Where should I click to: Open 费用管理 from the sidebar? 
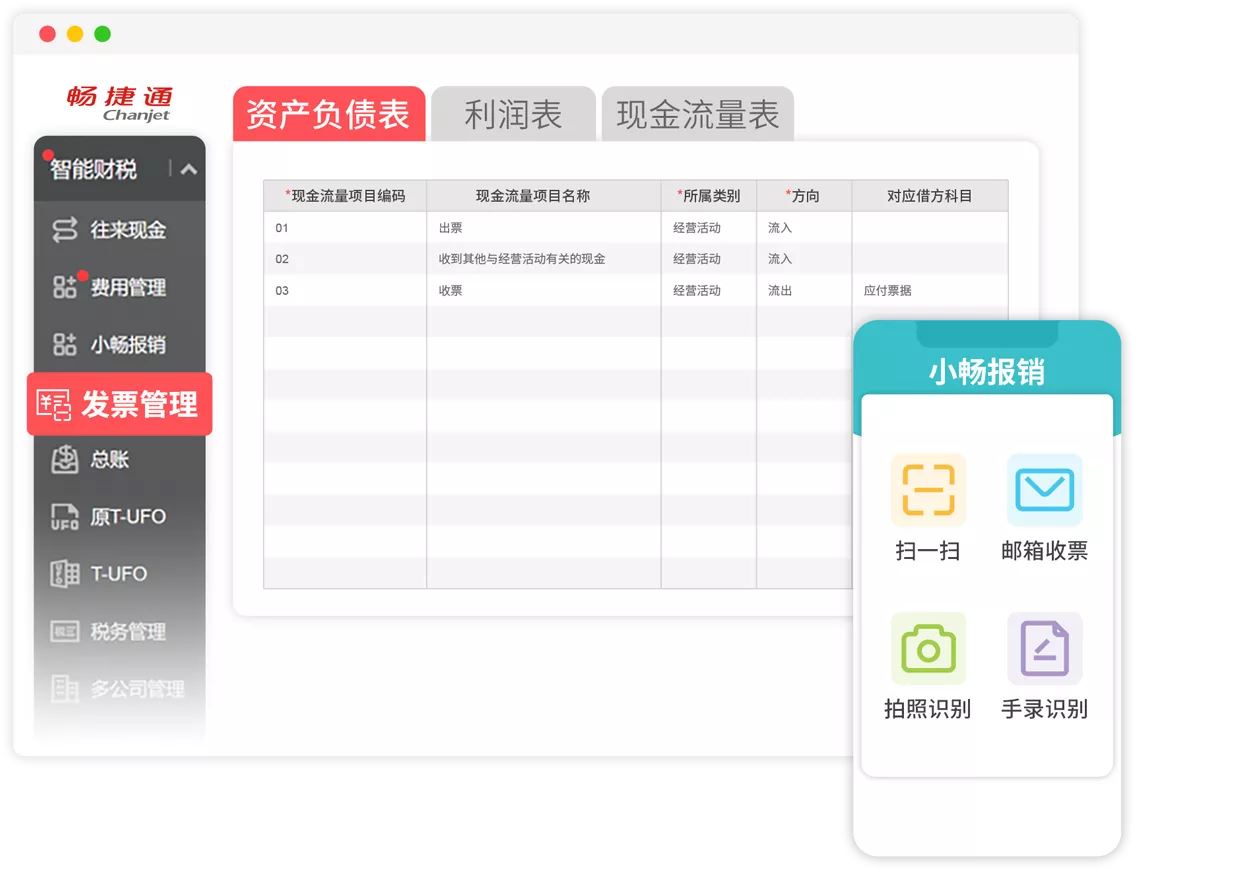coord(127,288)
